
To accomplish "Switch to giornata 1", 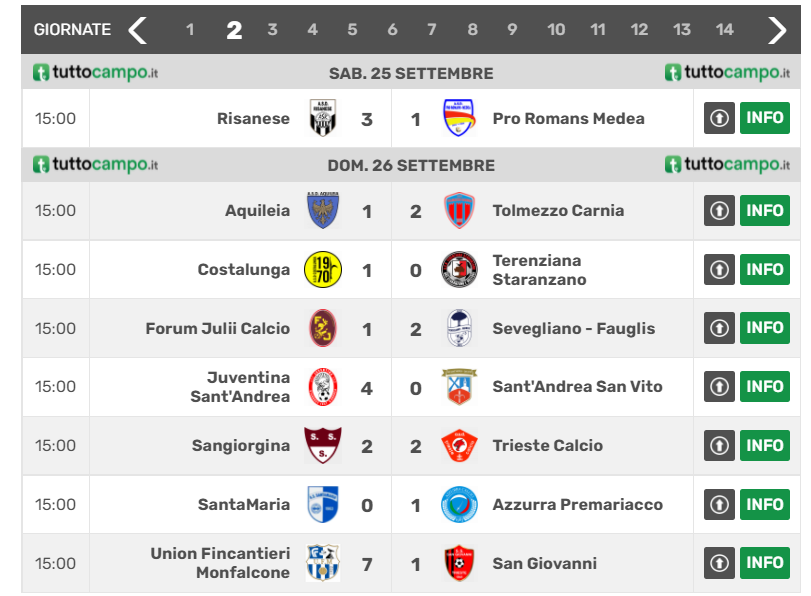I will 190,30.
